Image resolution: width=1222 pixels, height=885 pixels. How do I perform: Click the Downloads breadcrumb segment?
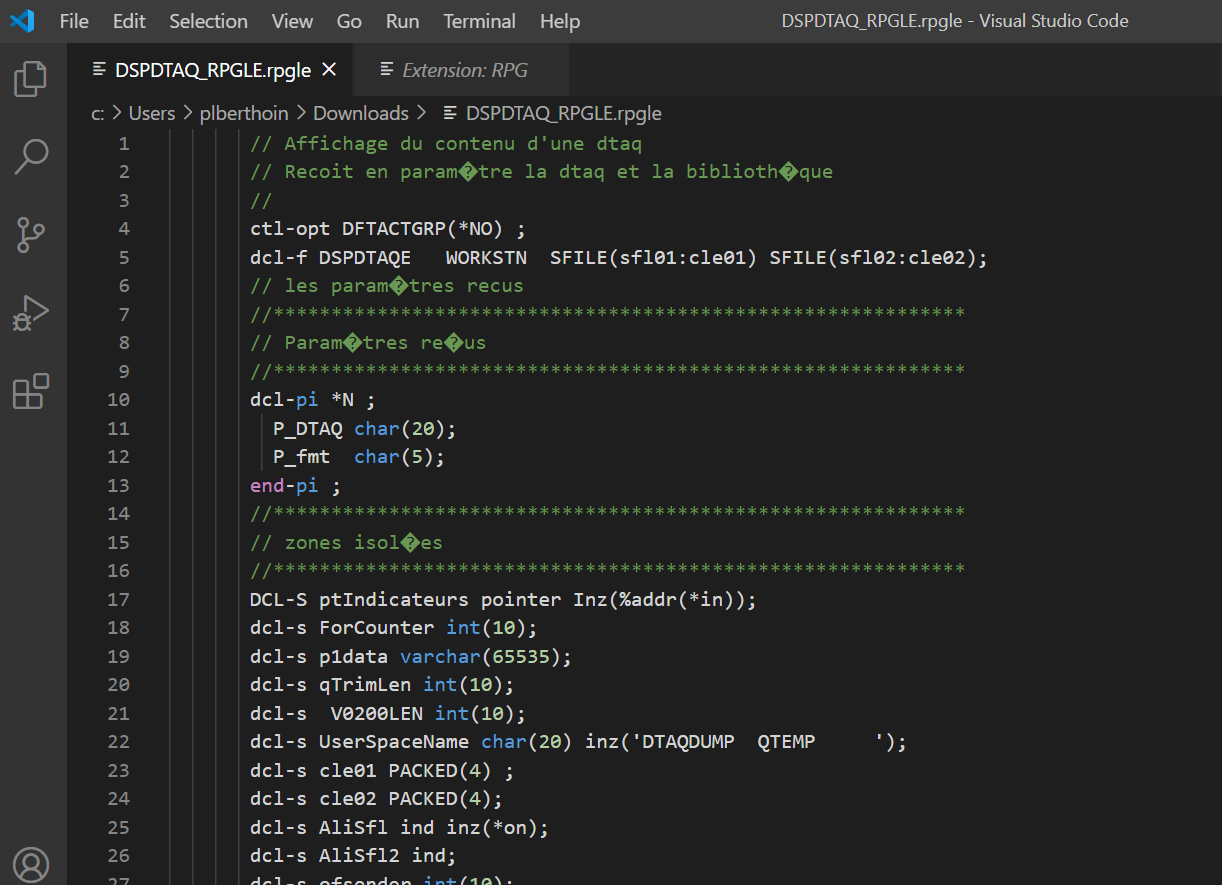pyautogui.click(x=361, y=113)
